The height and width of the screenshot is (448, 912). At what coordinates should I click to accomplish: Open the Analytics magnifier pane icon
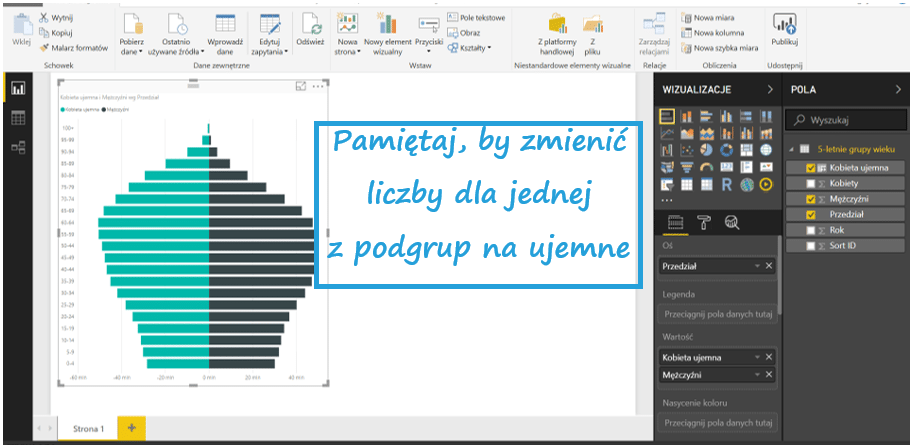[x=731, y=222]
